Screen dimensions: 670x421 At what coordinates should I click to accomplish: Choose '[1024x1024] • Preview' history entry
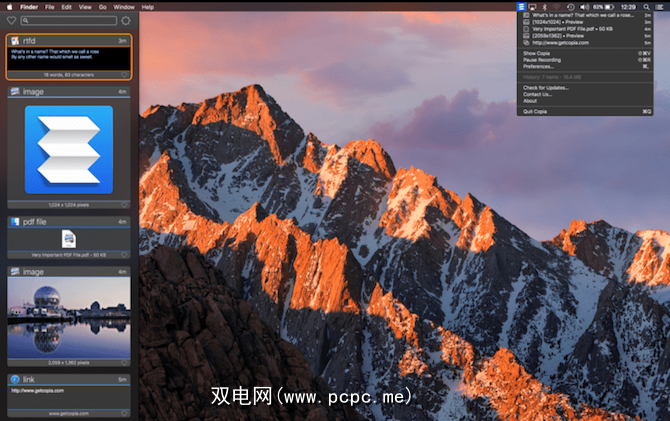(585, 22)
